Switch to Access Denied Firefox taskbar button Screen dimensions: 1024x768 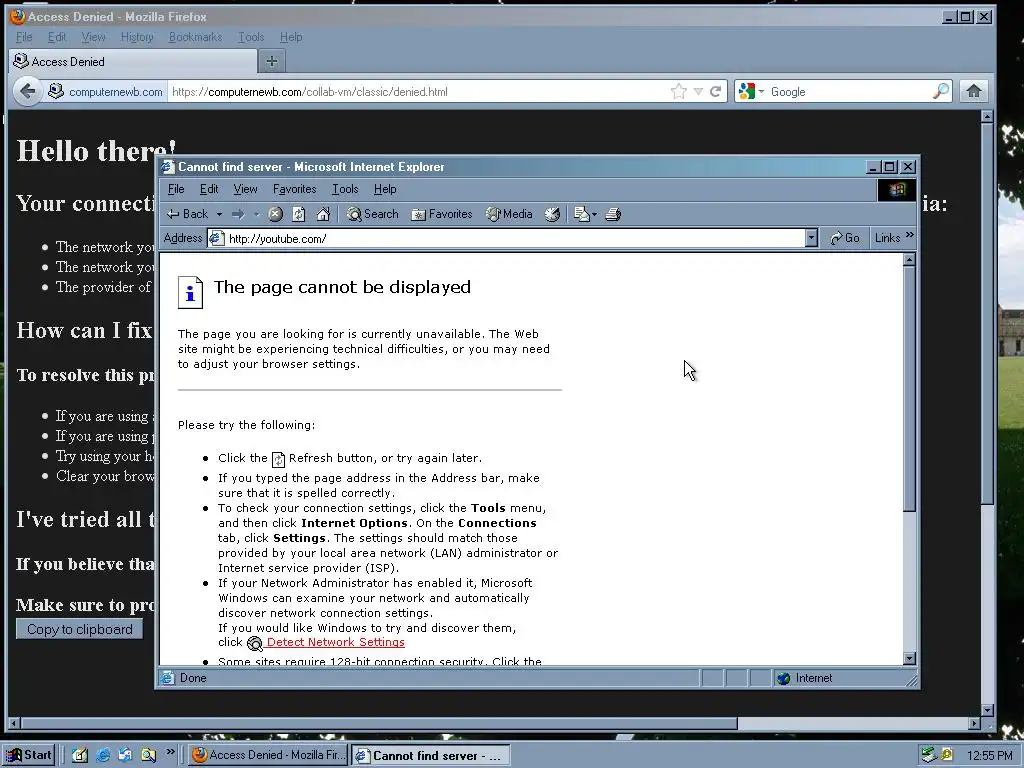[x=268, y=756]
